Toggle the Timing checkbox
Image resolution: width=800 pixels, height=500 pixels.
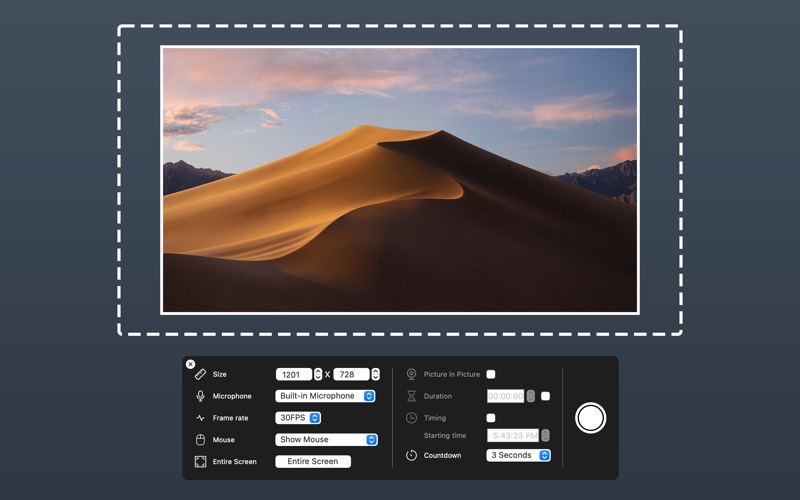click(x=491, y=418)
